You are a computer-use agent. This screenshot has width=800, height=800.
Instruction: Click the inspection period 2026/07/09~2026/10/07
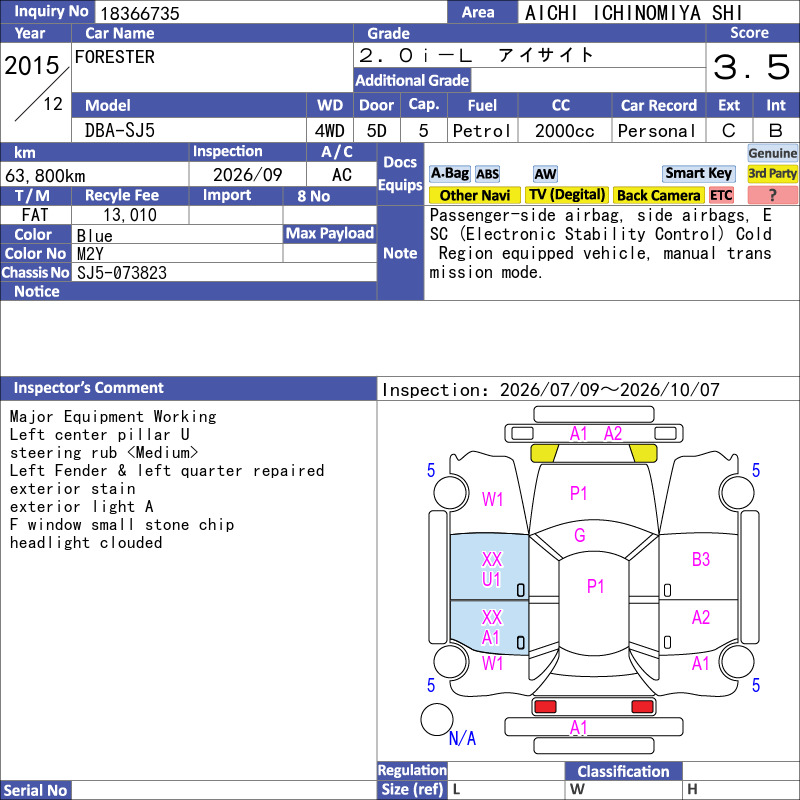[x=609, y=390]
